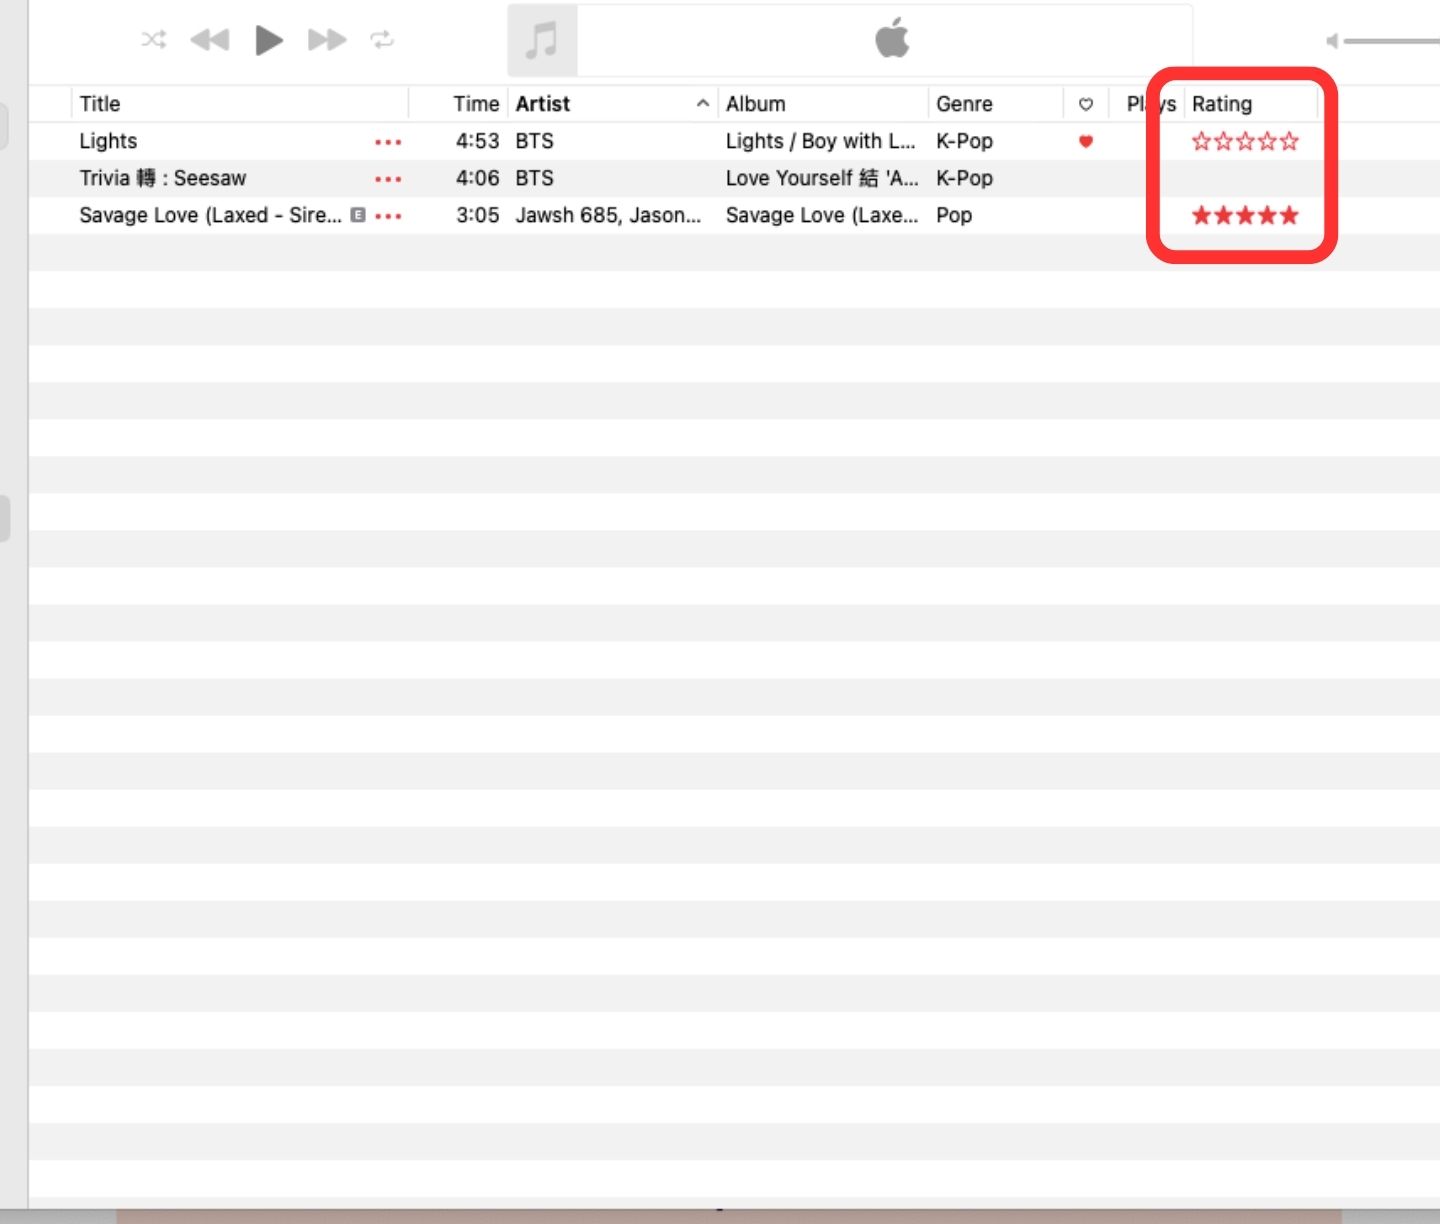Change the five-star rating of Savage Love
The width and height of the screenshot is (1440, 1224).
tap(1245, 215)
